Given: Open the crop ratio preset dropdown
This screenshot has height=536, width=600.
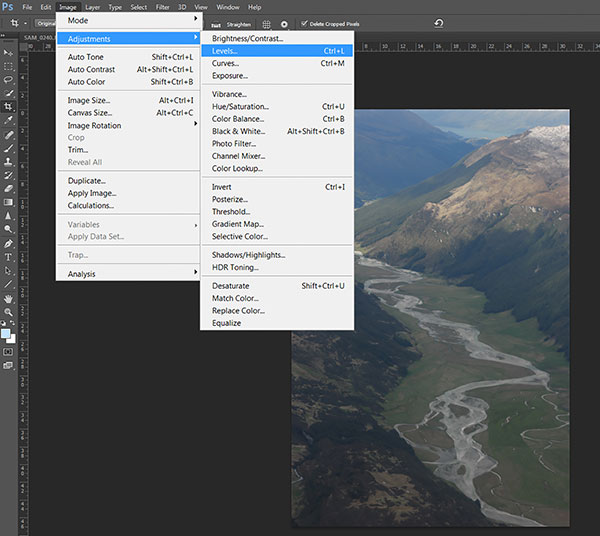Looking at the screenshot, I should pos(45,23).
